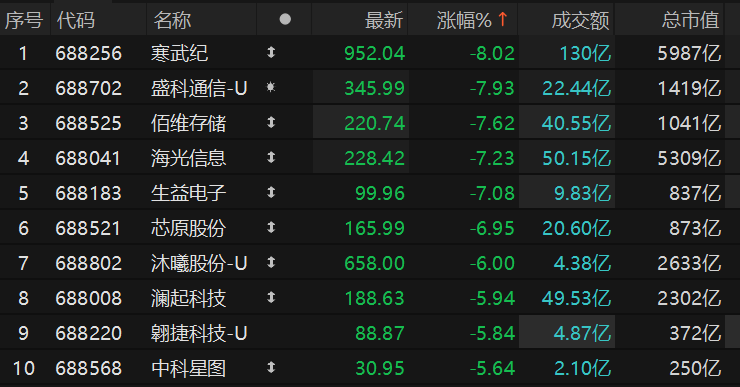740x387 pixels.
Task: Select stock name 盛科通信-U
Action: click(199, 88)
